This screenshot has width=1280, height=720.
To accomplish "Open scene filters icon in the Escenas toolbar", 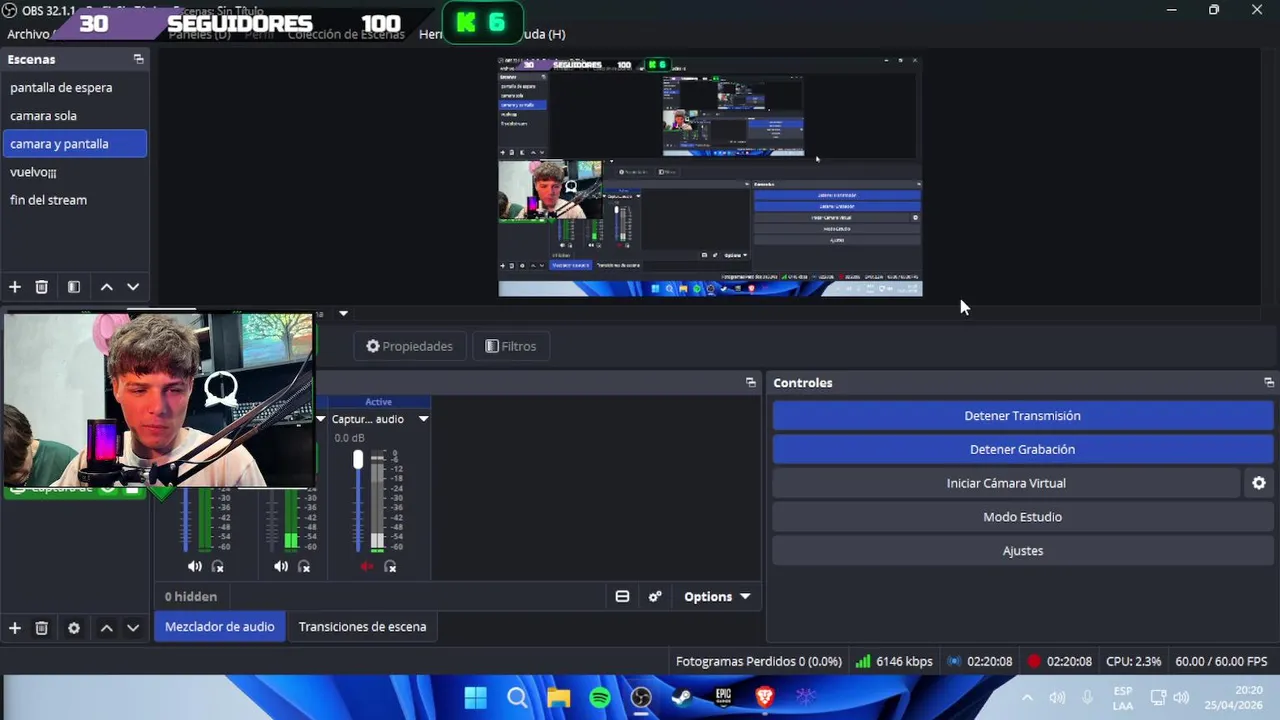I will [x=74, y=287].
